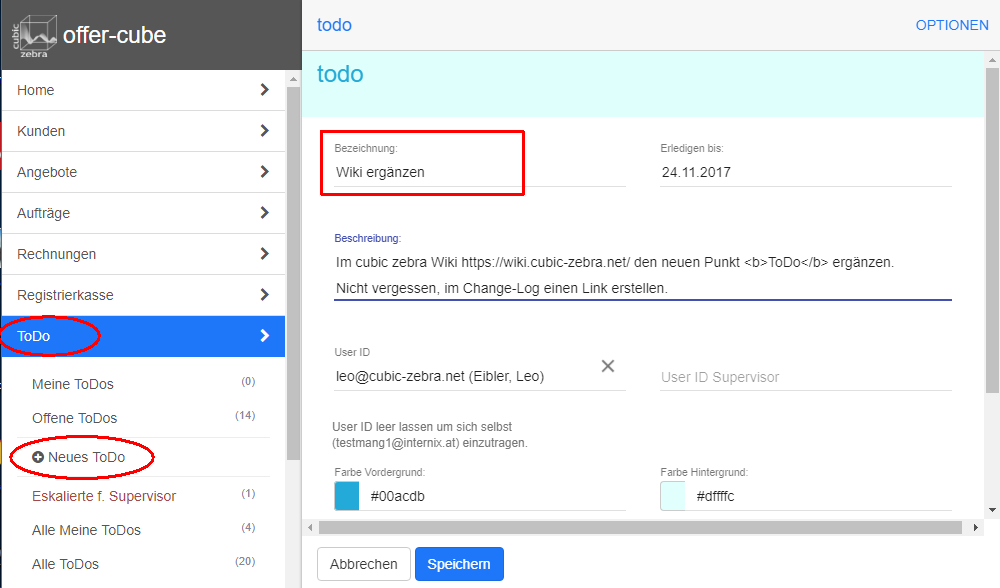Click the blue Farbe Vordergrund swatch
This screenshot has height=588, width=1000.
pyautogui.click(x=348, y=496)
